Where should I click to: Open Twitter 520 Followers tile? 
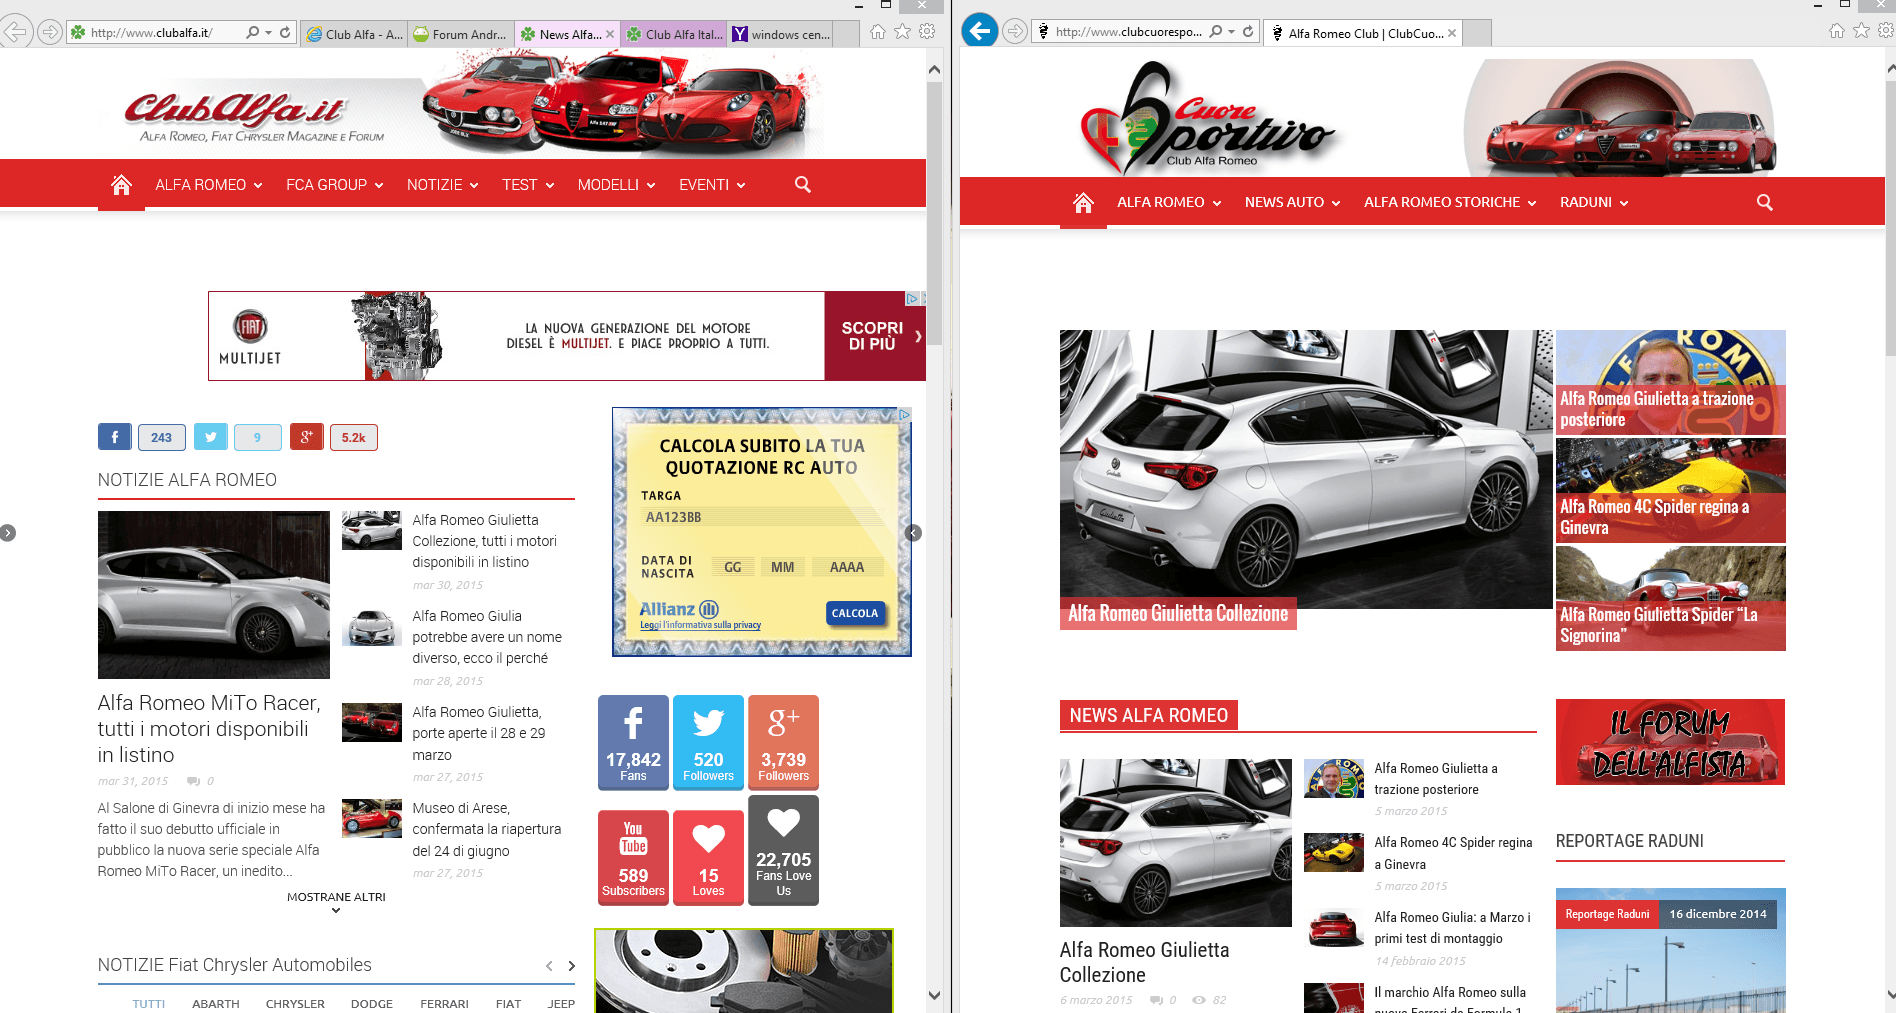pyautogui.click(x=708, y=742)
